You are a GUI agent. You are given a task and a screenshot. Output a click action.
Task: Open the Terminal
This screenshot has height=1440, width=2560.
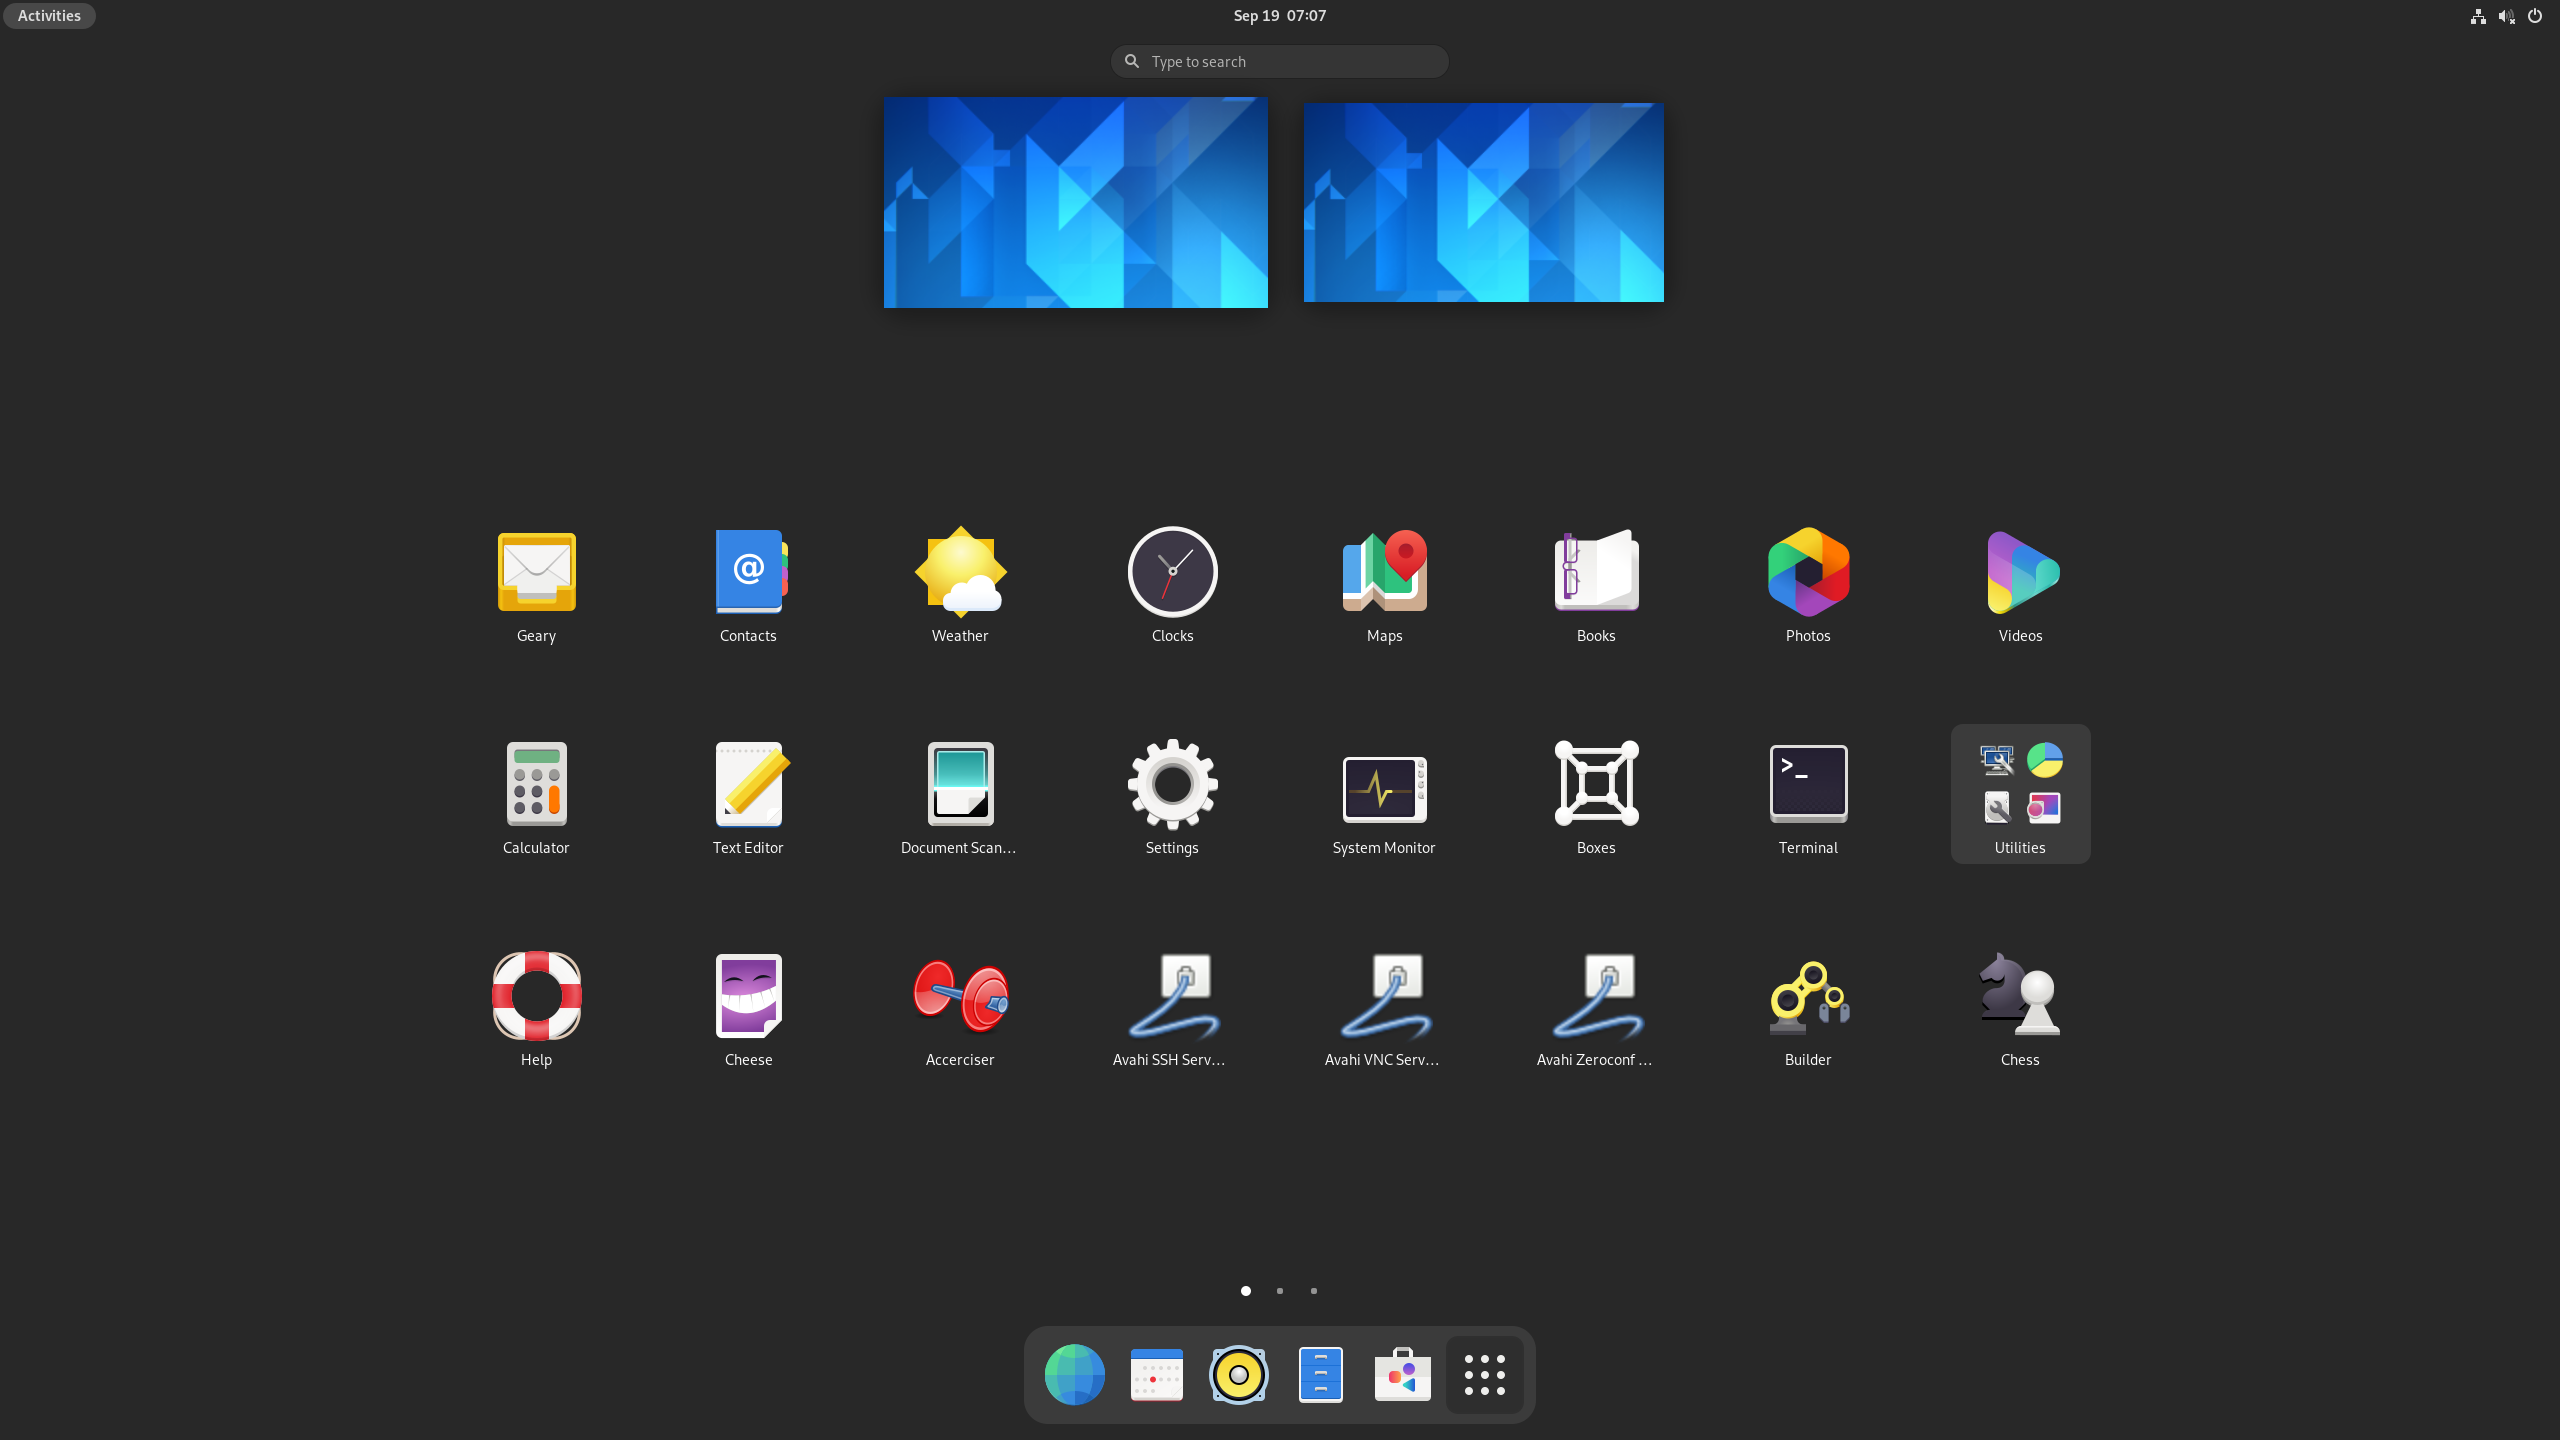pos(1807,795)
